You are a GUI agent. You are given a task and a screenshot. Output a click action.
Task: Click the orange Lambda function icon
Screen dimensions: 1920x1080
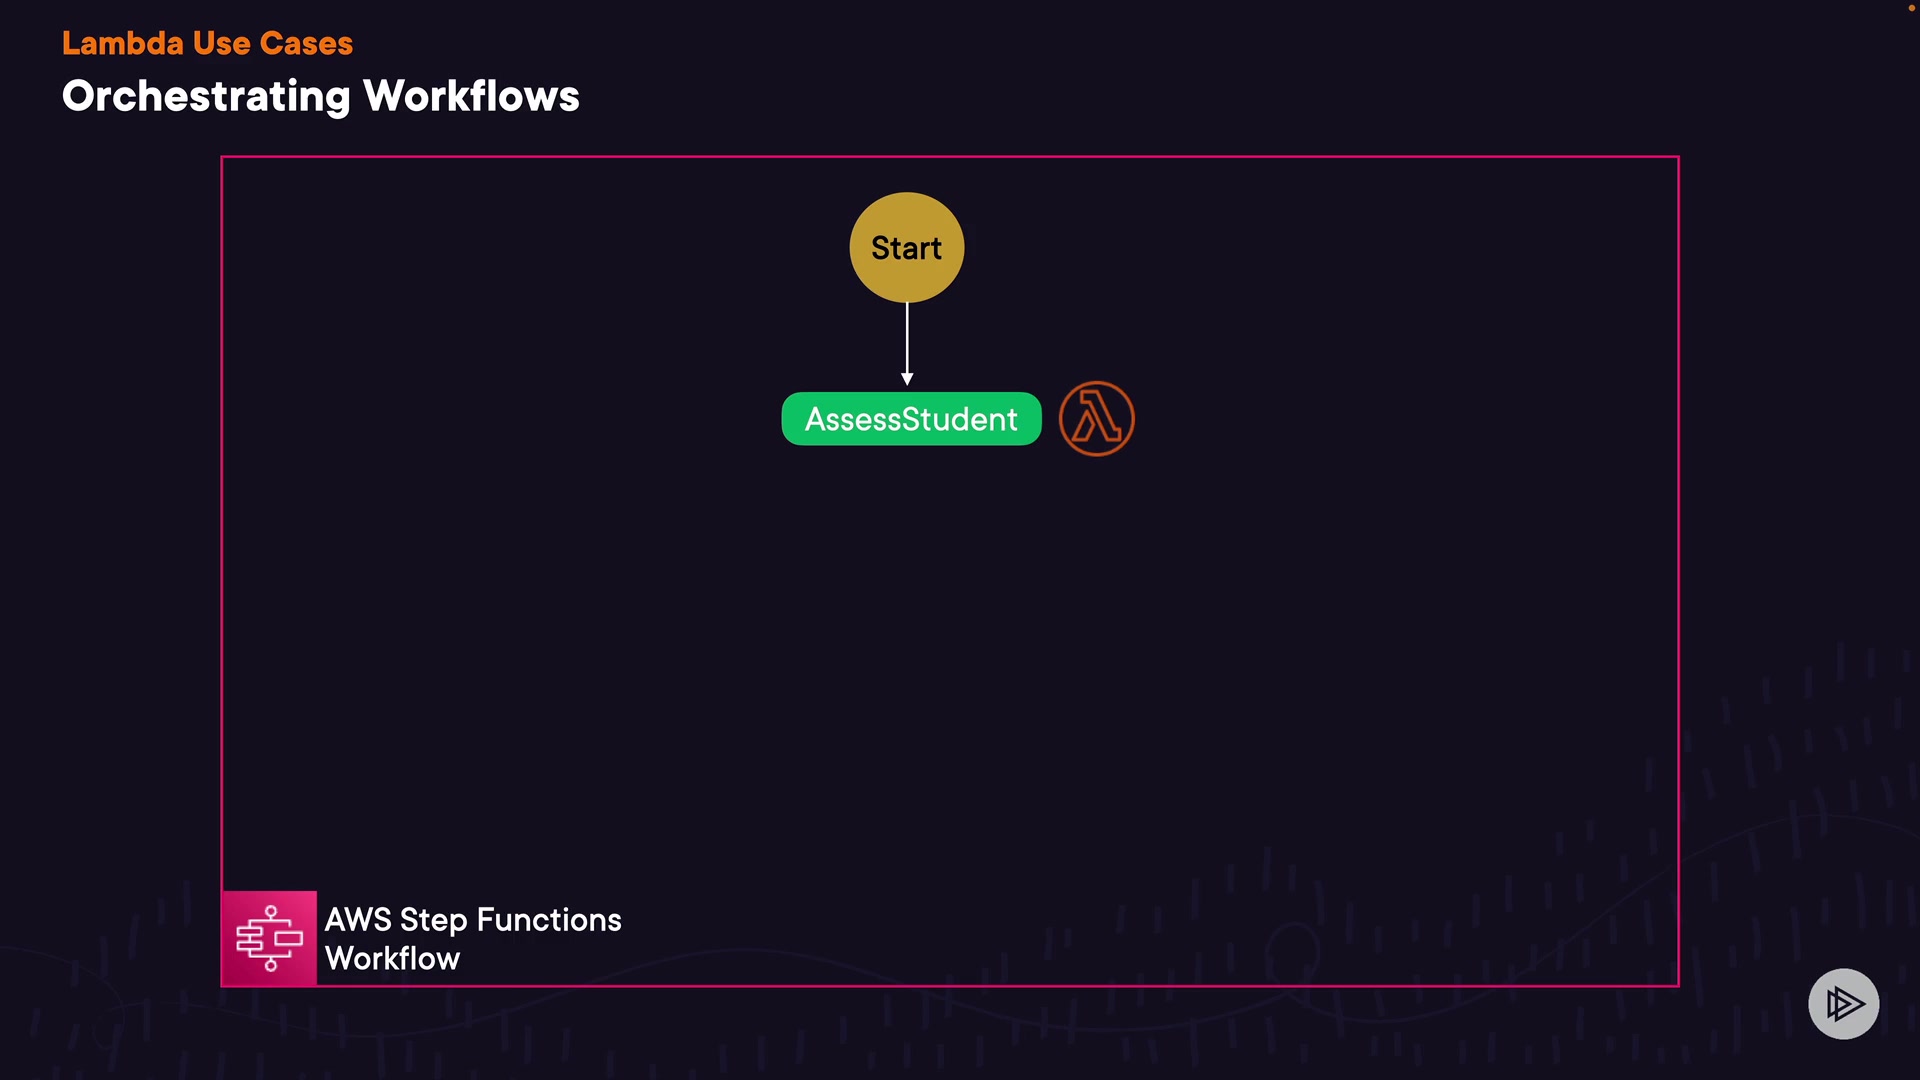point(1096,419)
